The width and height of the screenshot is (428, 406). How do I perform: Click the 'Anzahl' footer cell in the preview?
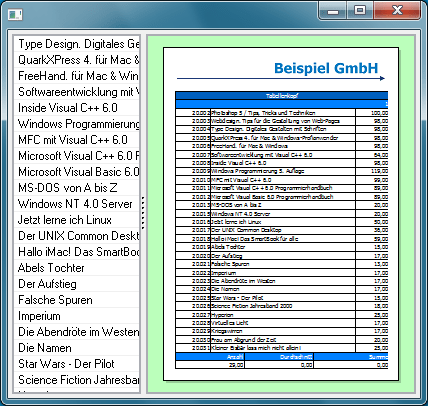click(210, 357)
